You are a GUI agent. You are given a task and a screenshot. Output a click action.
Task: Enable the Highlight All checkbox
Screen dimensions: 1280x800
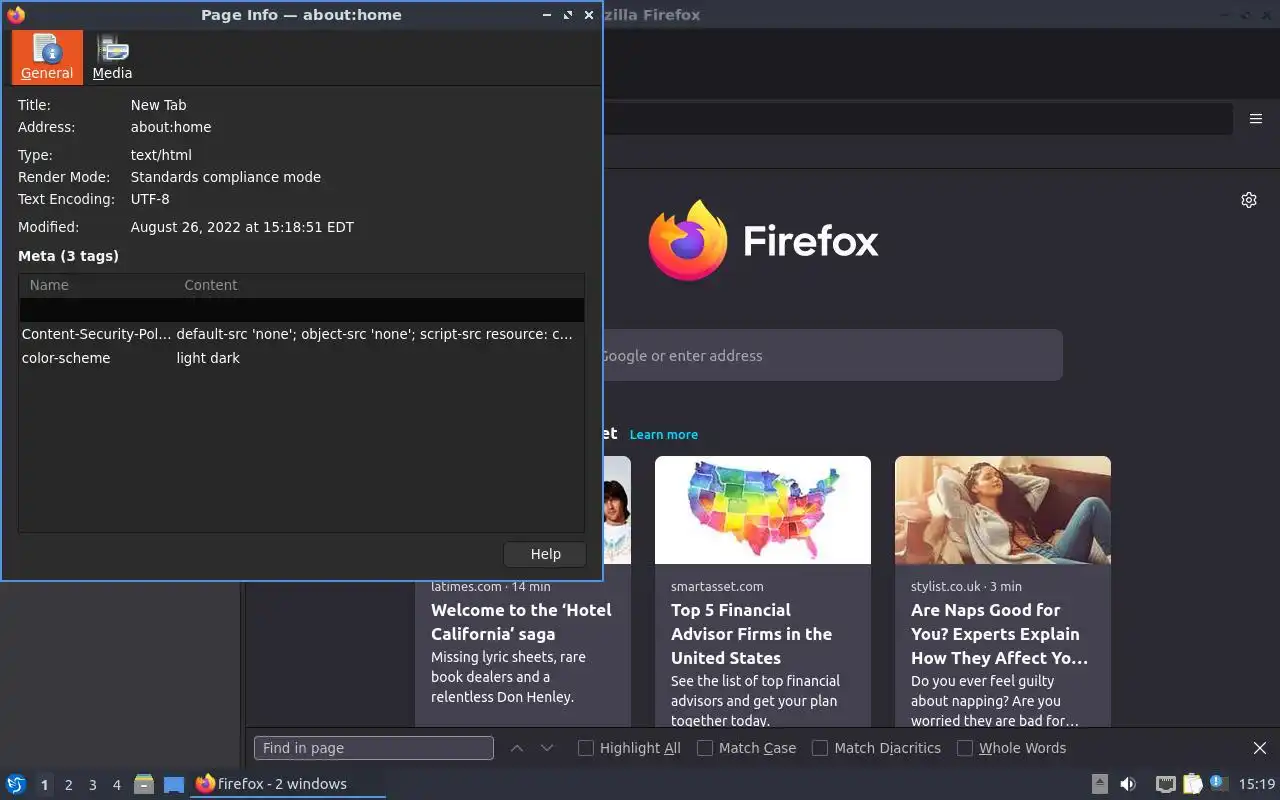point(586,748)
